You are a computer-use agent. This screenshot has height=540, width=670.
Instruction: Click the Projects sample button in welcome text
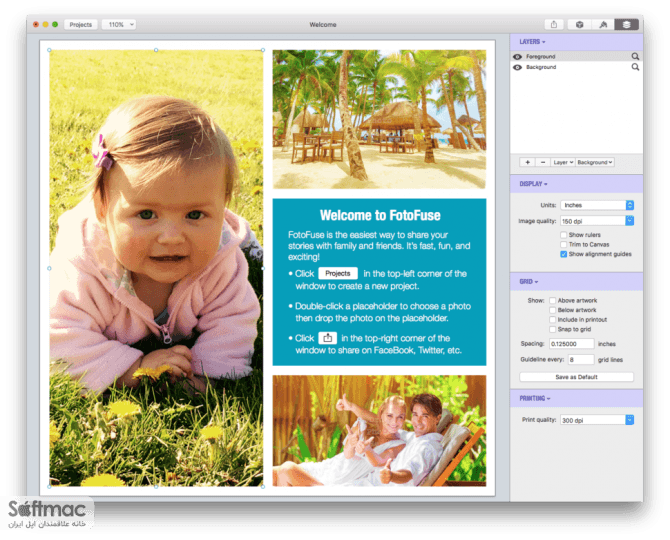coord(338,273)
